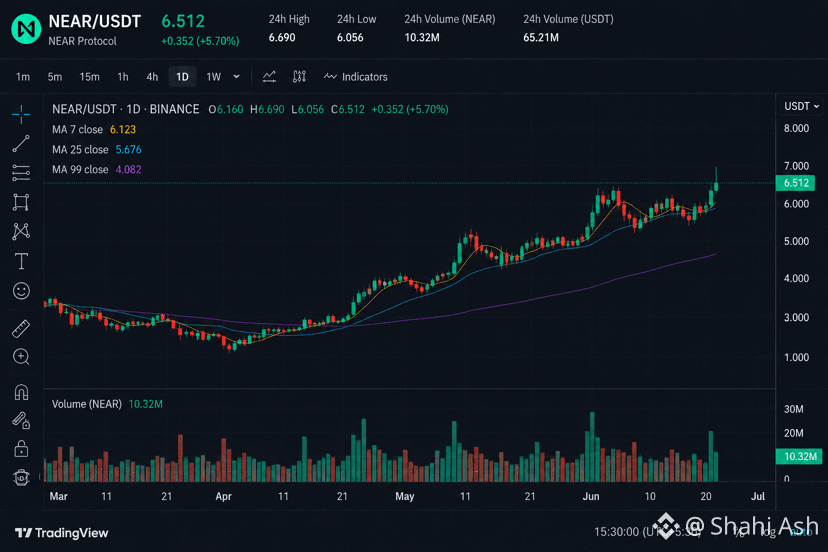The image size is (828, 552).
Task: Activate the zoom in magnifier tool
Action: (x=21, y=357)
